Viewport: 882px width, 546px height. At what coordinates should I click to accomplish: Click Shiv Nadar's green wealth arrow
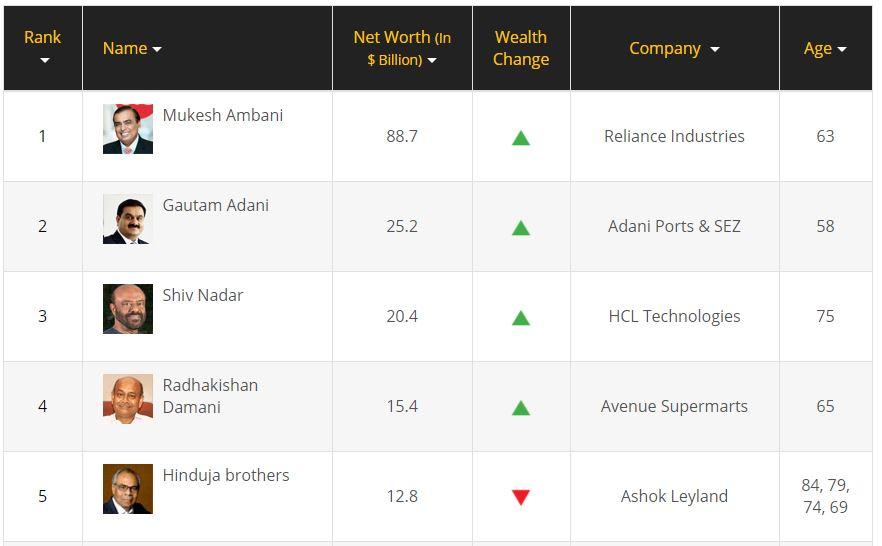pos(520,318)
